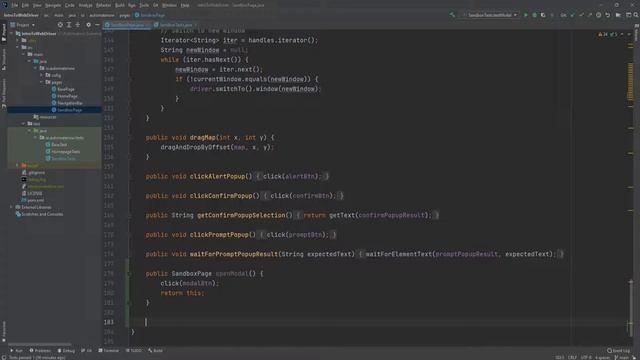Open the Project view selector dropdown
640x360 pixels.
23,25
